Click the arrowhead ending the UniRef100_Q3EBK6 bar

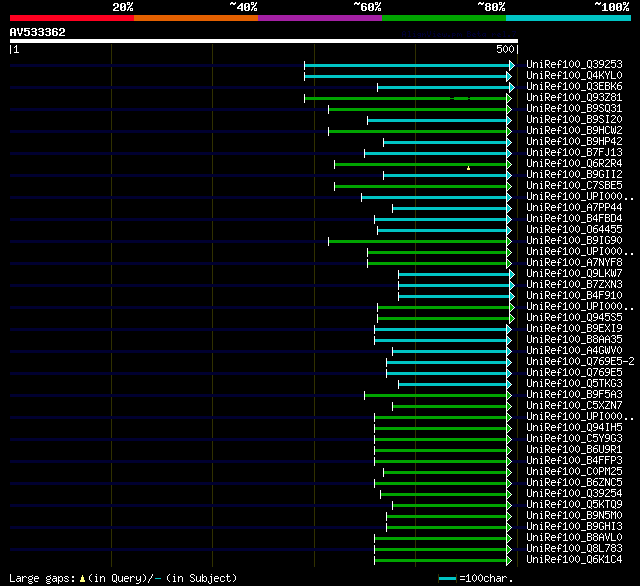(512, 87)
